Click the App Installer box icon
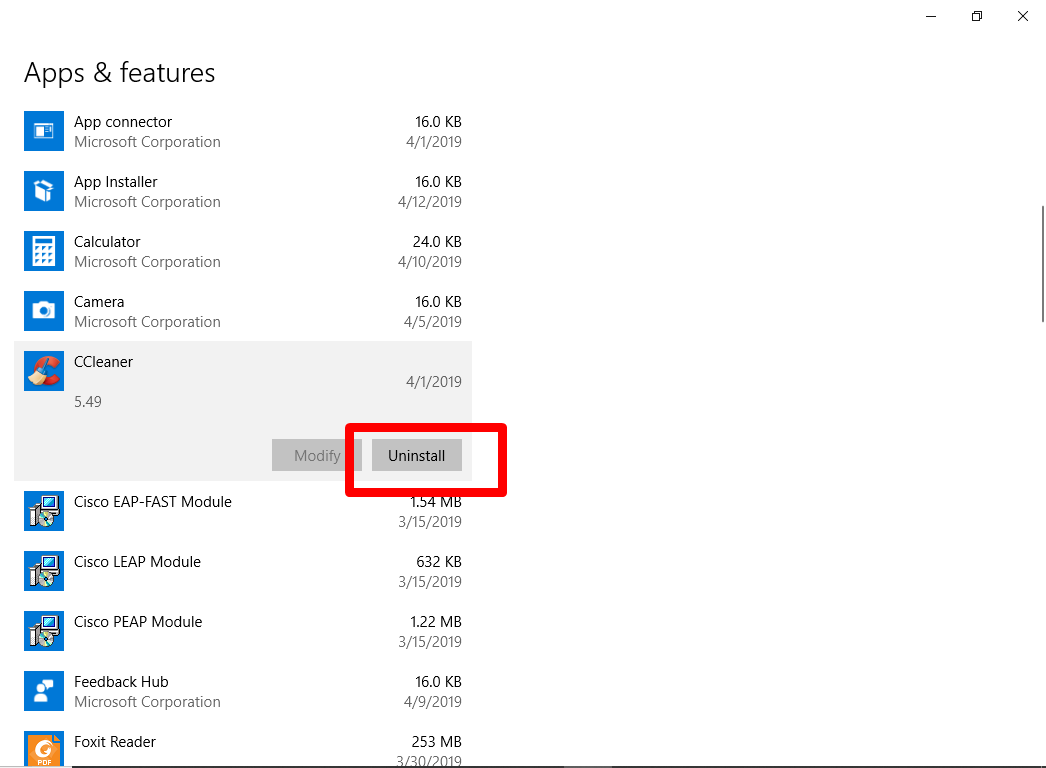Screen dimensions: 1046x768 [44, 191]
